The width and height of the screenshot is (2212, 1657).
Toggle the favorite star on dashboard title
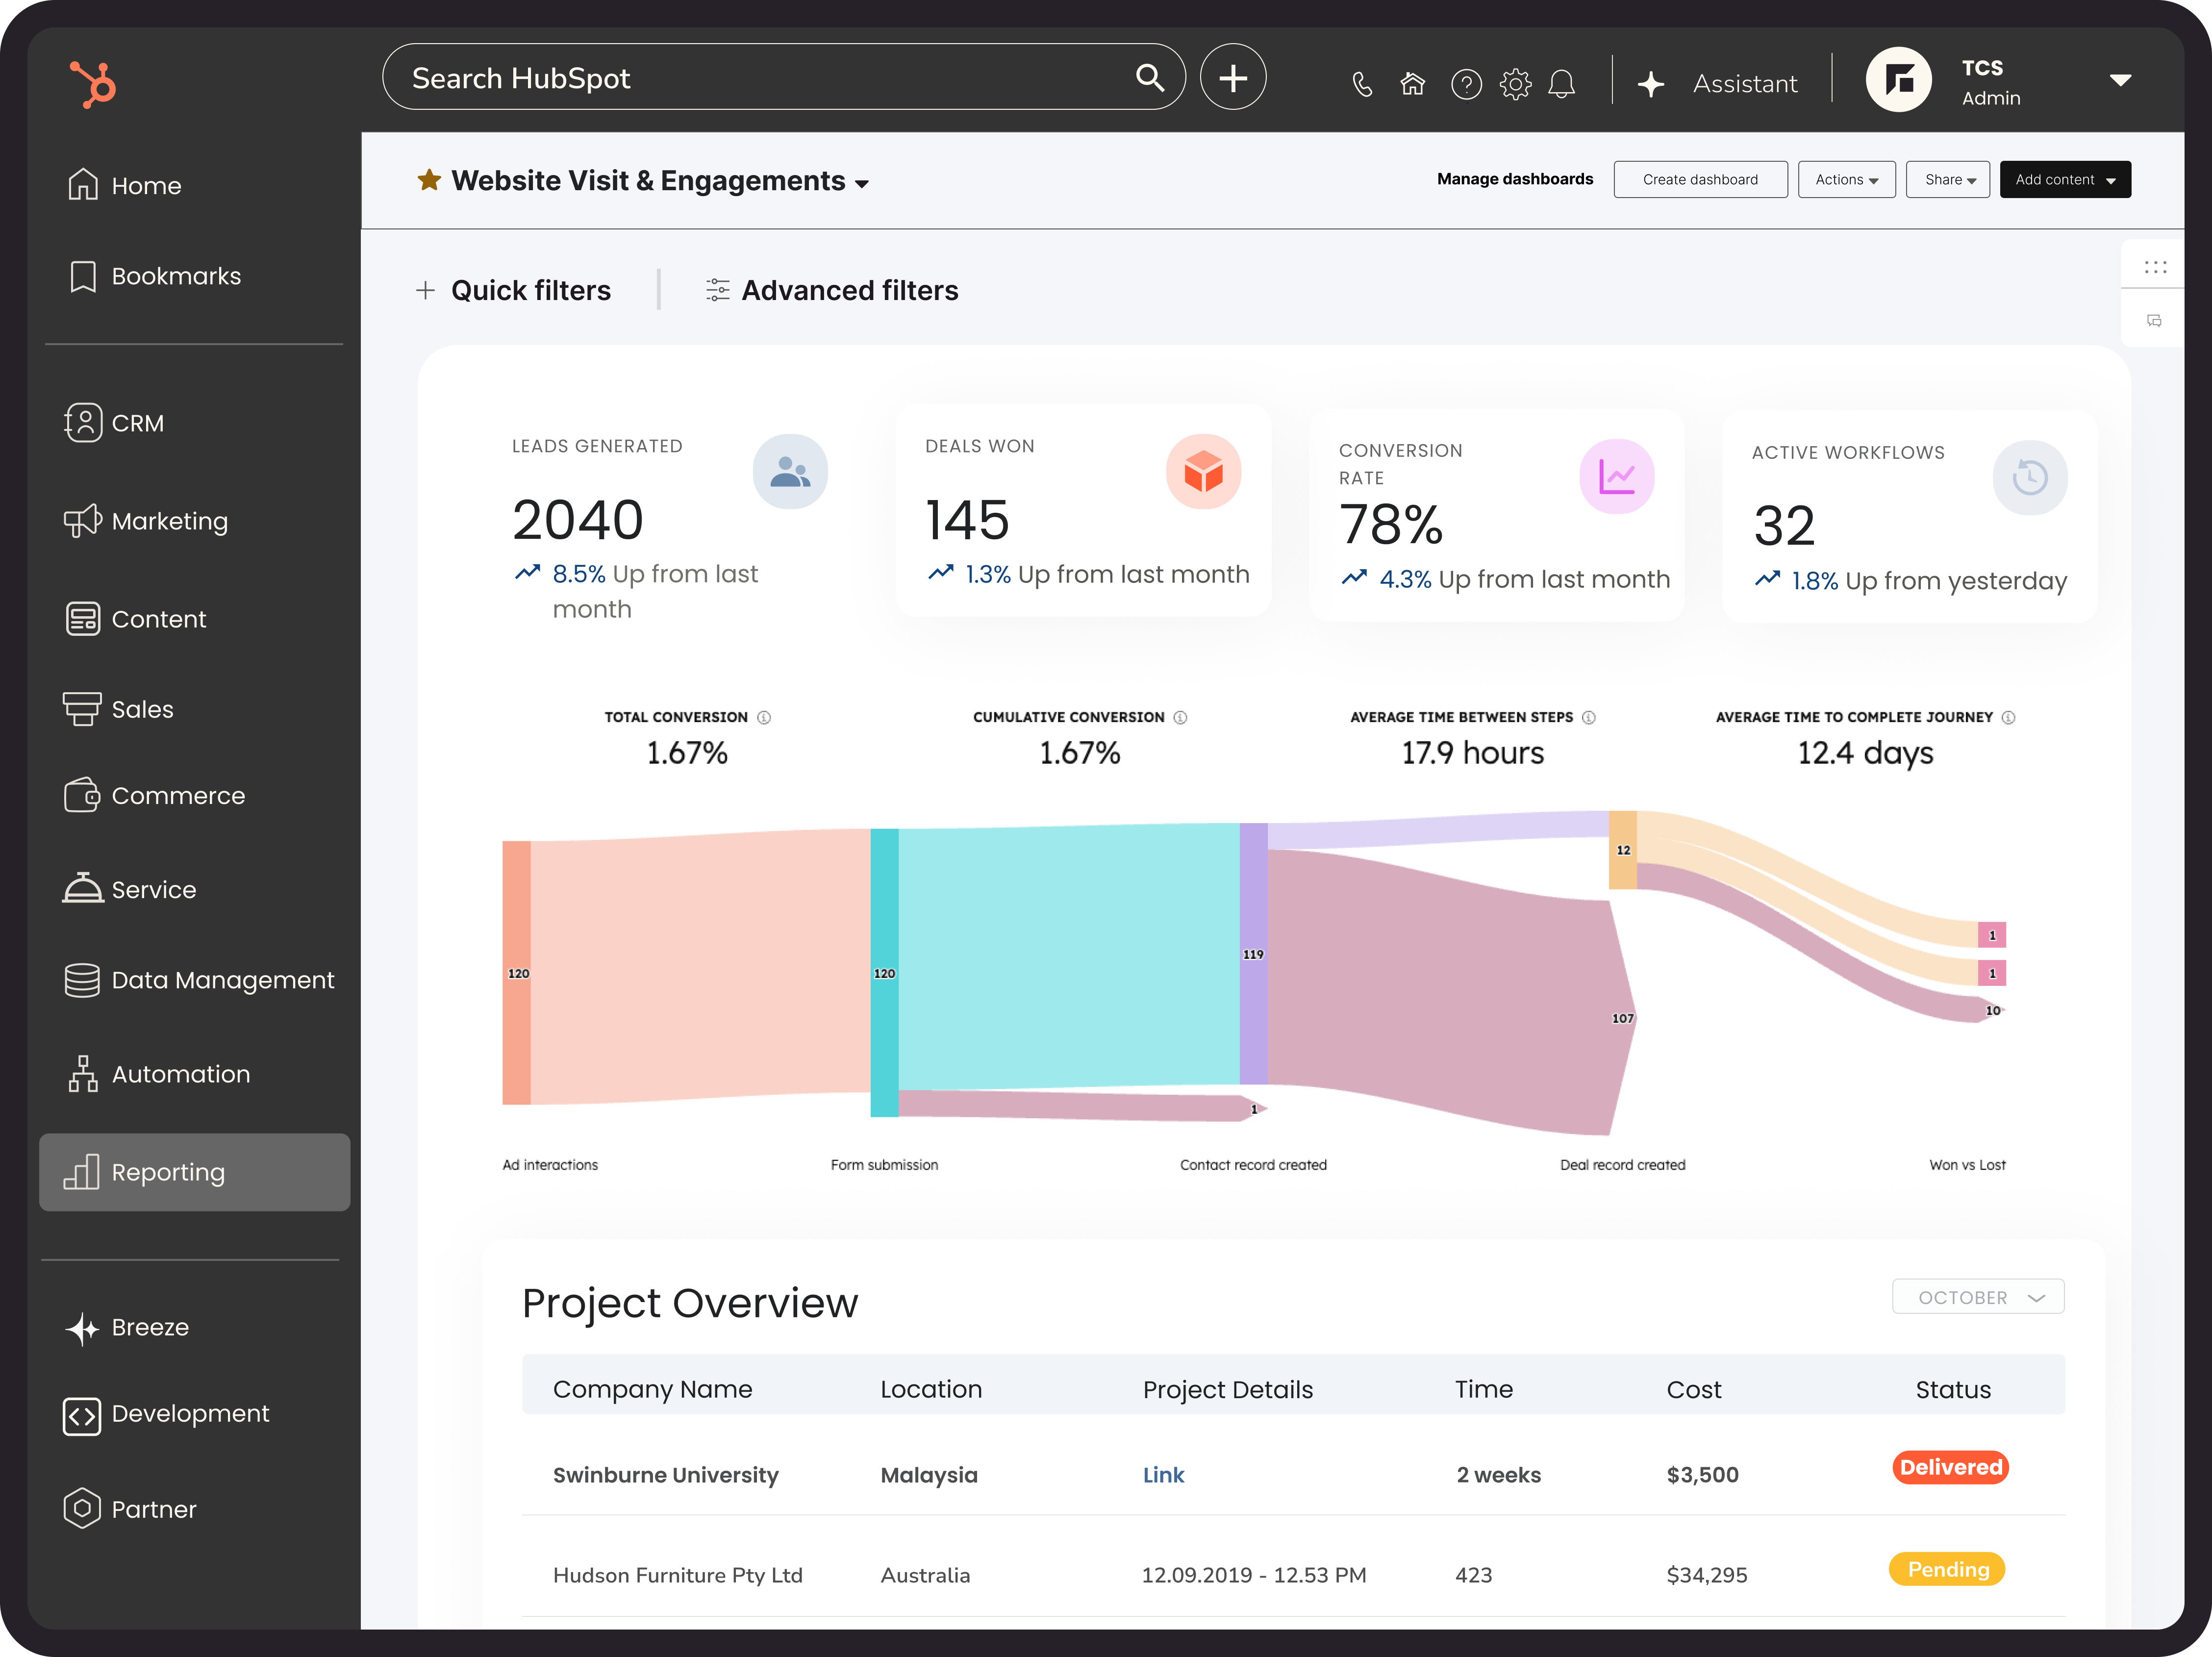click(x=429, y=180)
